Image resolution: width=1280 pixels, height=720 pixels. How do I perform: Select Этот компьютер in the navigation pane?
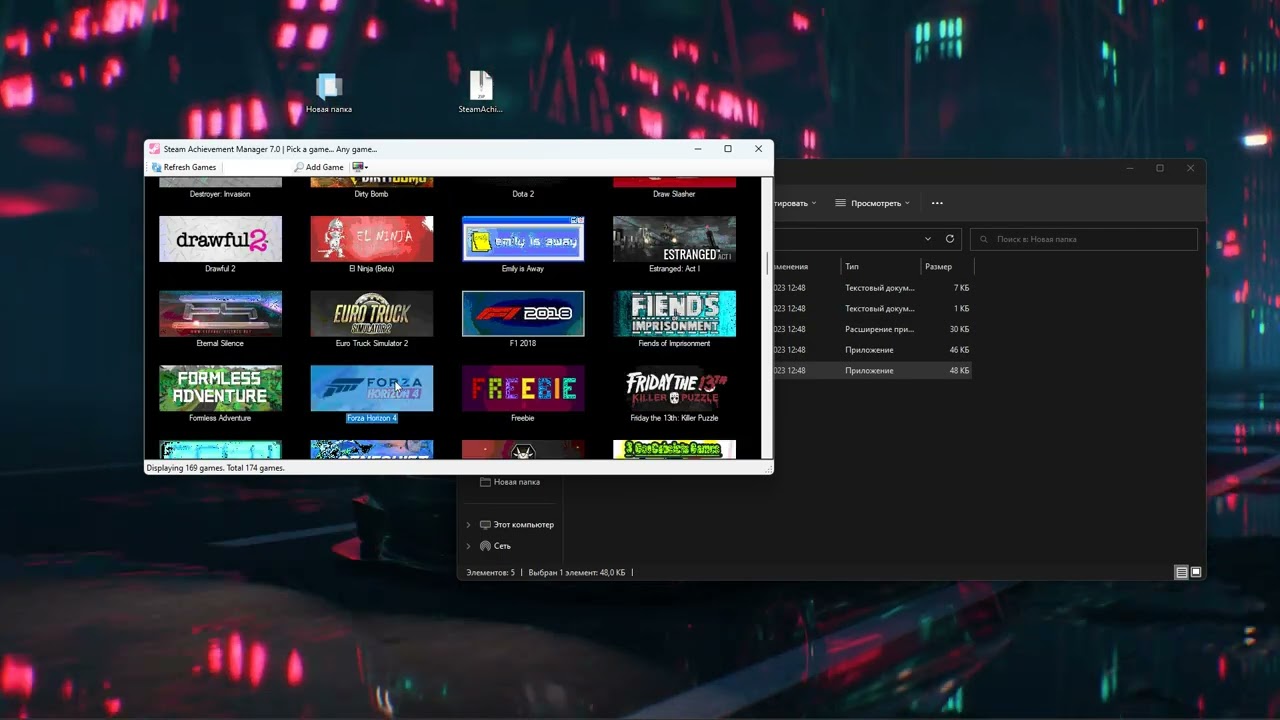(517, 525)
